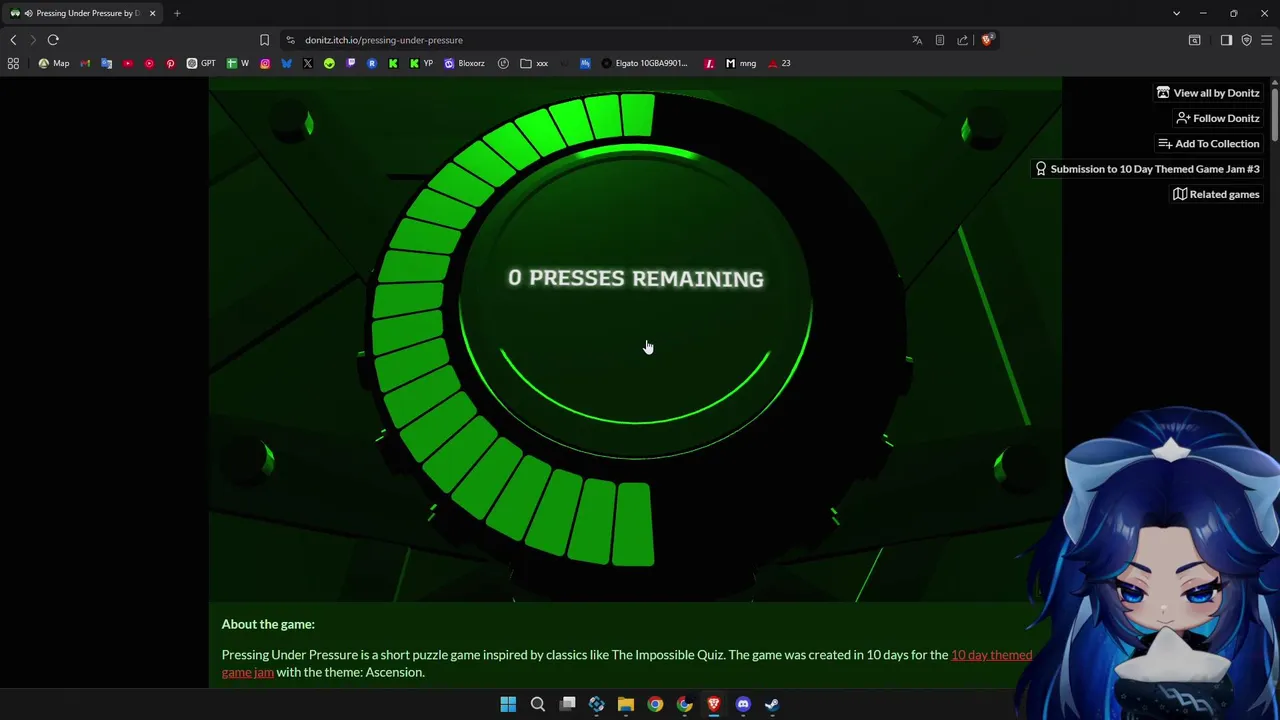Screen dimensions: 1280x720
Task: Open the Instagram bookmark icon
Action: point(265,63)
